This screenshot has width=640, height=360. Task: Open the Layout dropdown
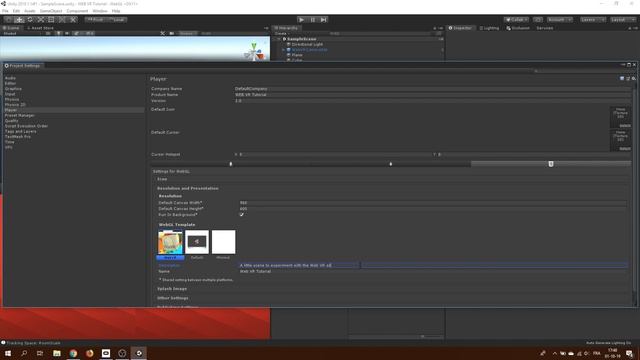click(623, 20)
